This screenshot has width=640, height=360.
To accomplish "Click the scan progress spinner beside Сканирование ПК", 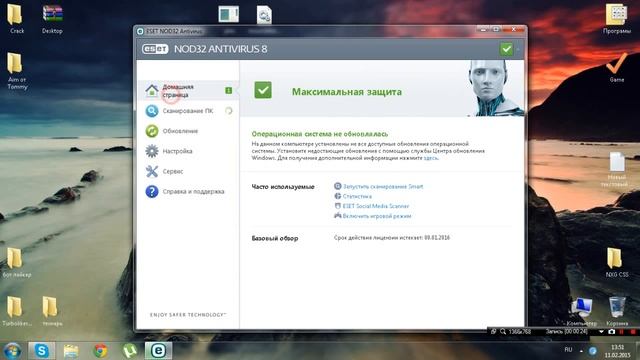I will click(x=229, y=111).
